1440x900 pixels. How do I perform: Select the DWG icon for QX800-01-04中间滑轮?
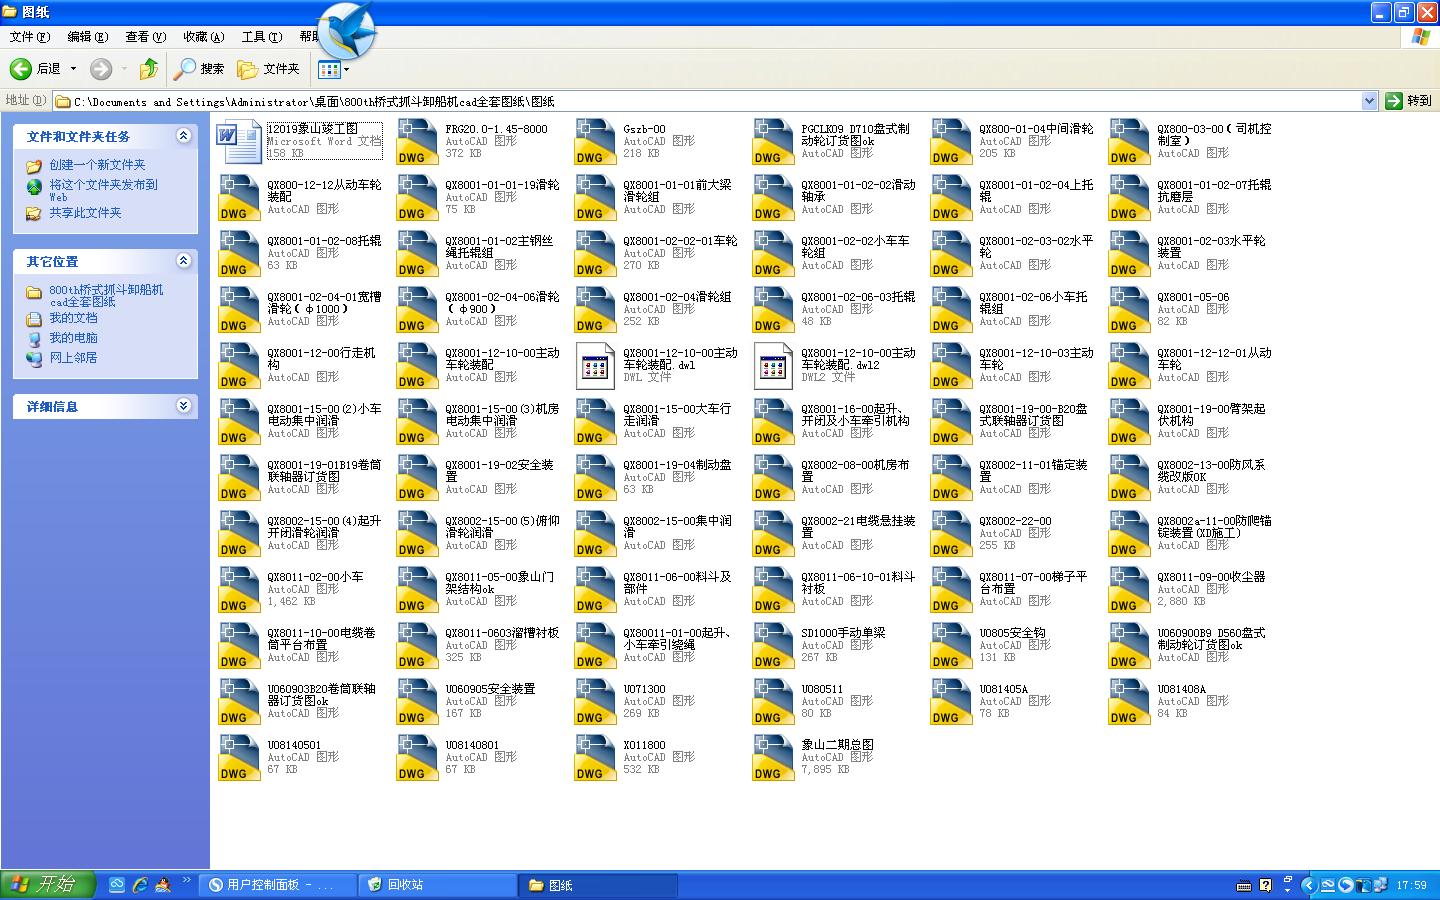(952, 142)
